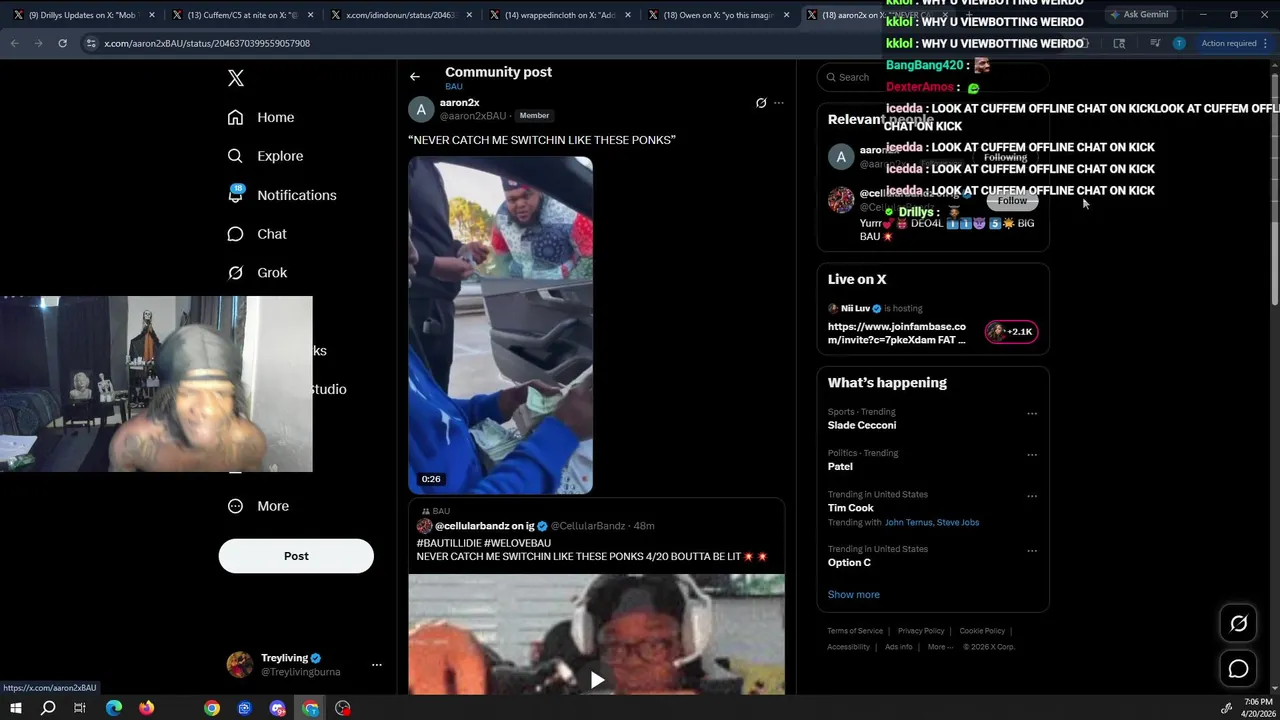
Task: Click the John Ternus, Steve Jobs link
Action: (932, 522)
